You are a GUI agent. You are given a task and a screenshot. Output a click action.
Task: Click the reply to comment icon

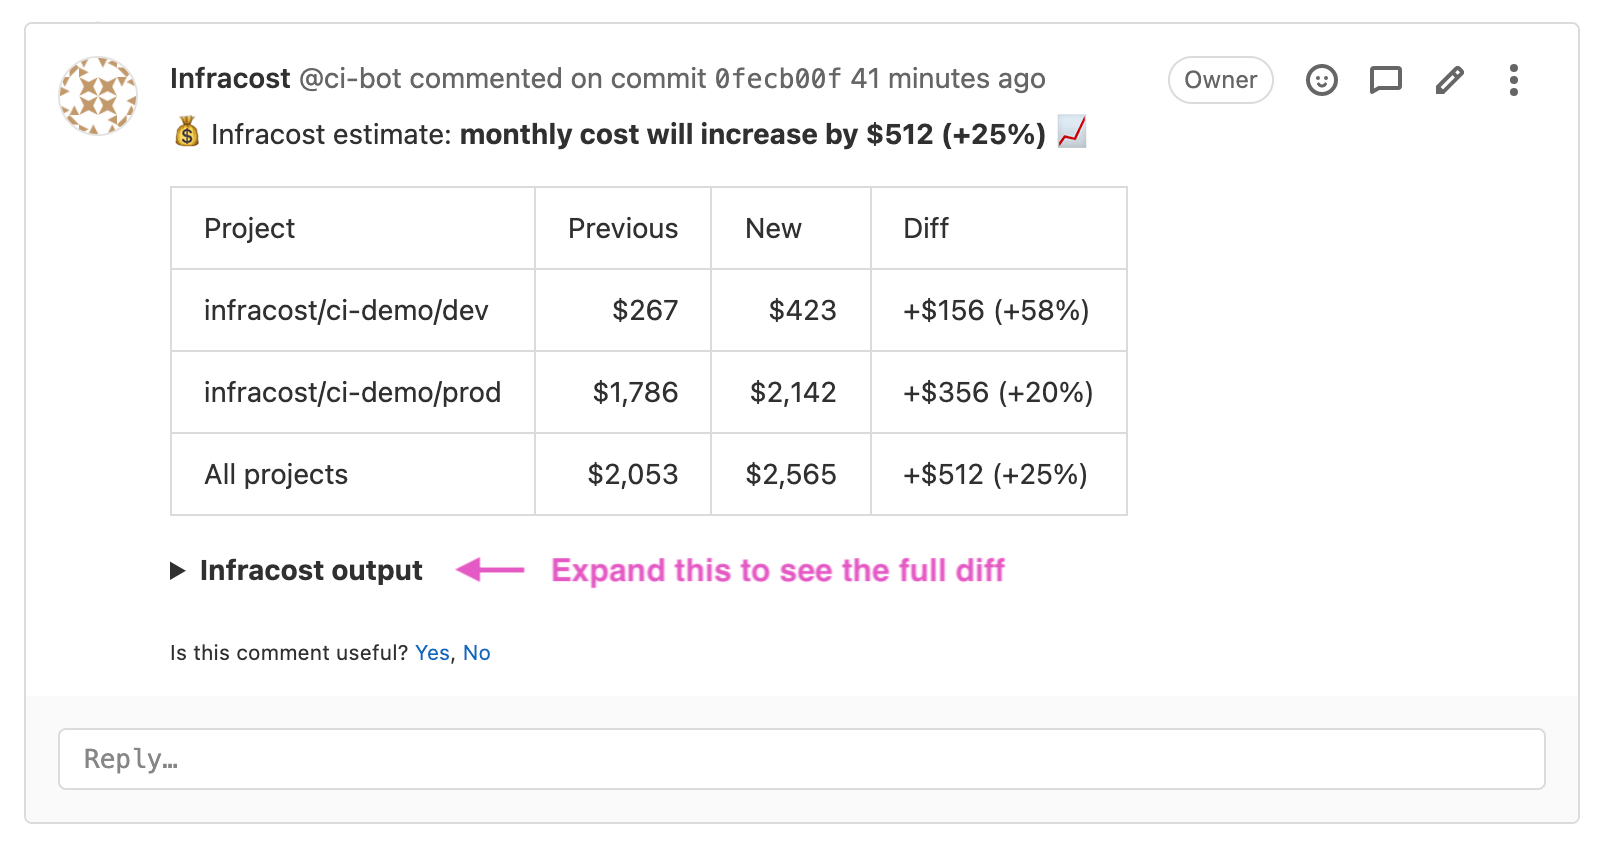1385,80
